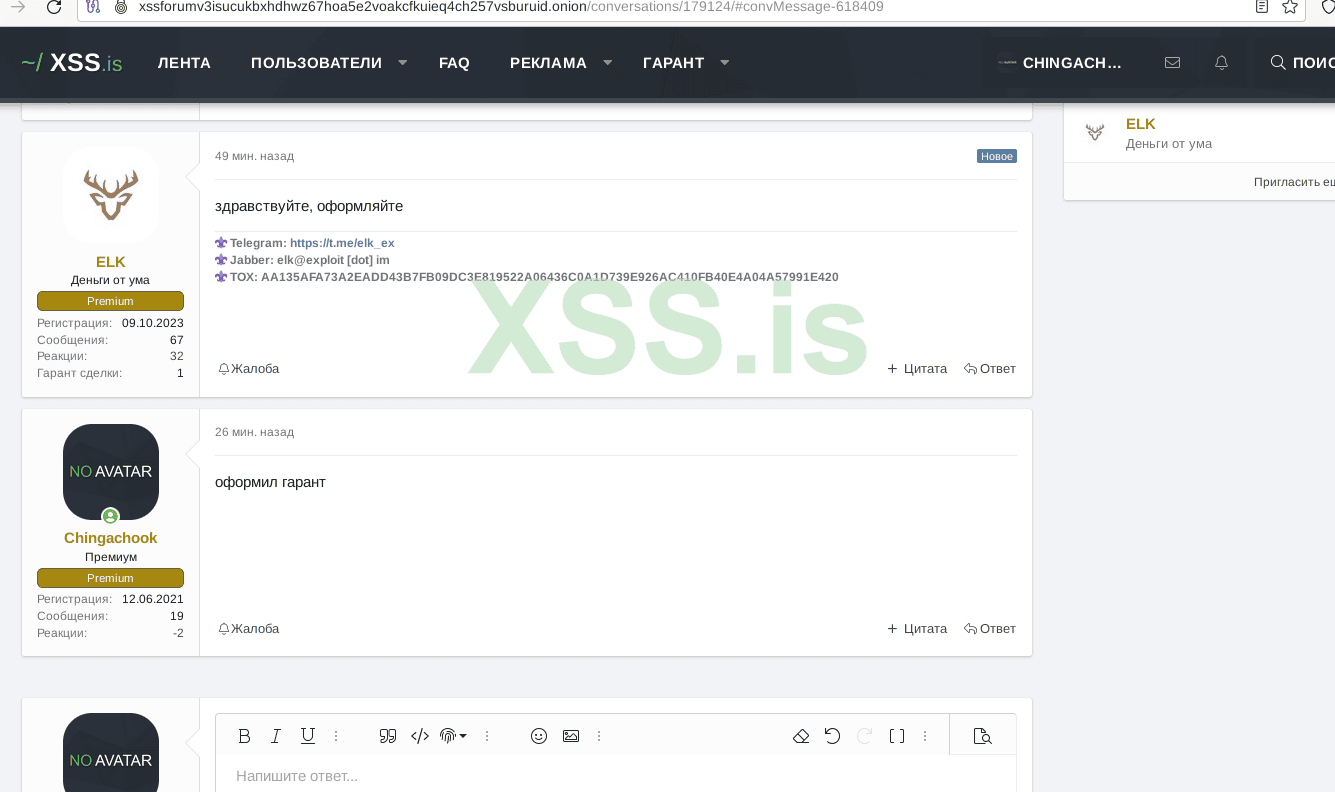The width and height of the screenshot is (1335, 792).
Task: Toggle Italic formatting in editor
Action: tap(276, 736)
